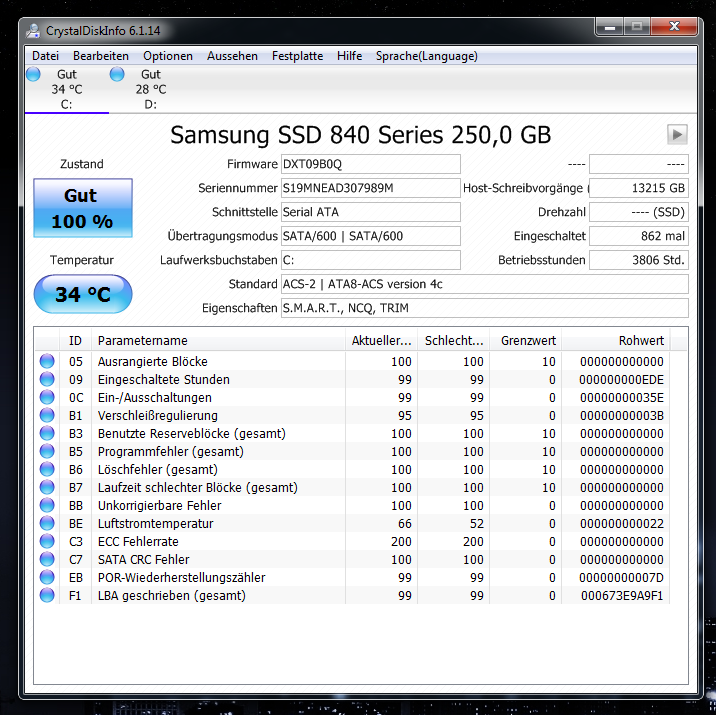The height and width of the screenshot is (715, 716).
Task: Click the ID column header
Action: [75, 341]
